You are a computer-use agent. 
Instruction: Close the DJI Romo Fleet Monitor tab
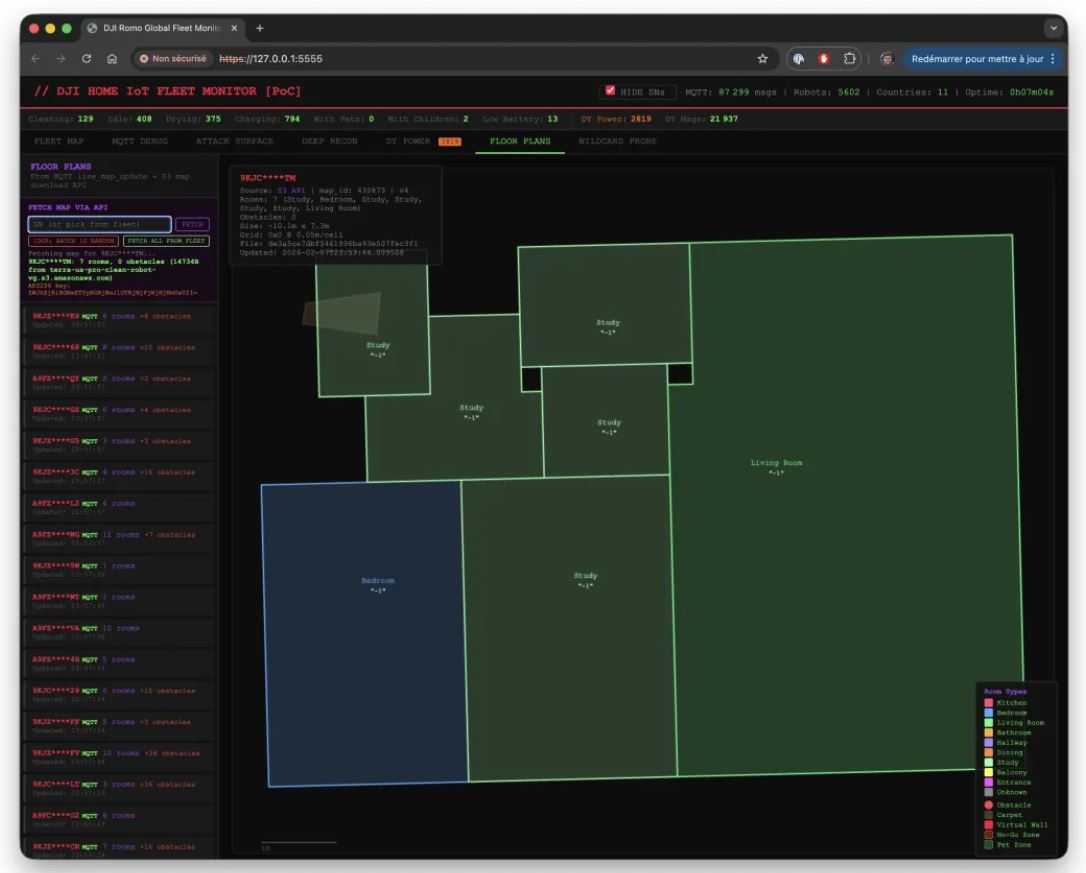(x=234, y=27)
